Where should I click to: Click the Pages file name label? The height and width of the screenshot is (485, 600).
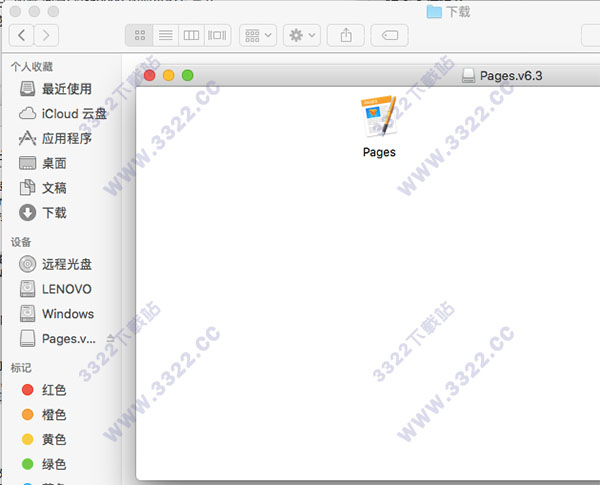(379, 152)
